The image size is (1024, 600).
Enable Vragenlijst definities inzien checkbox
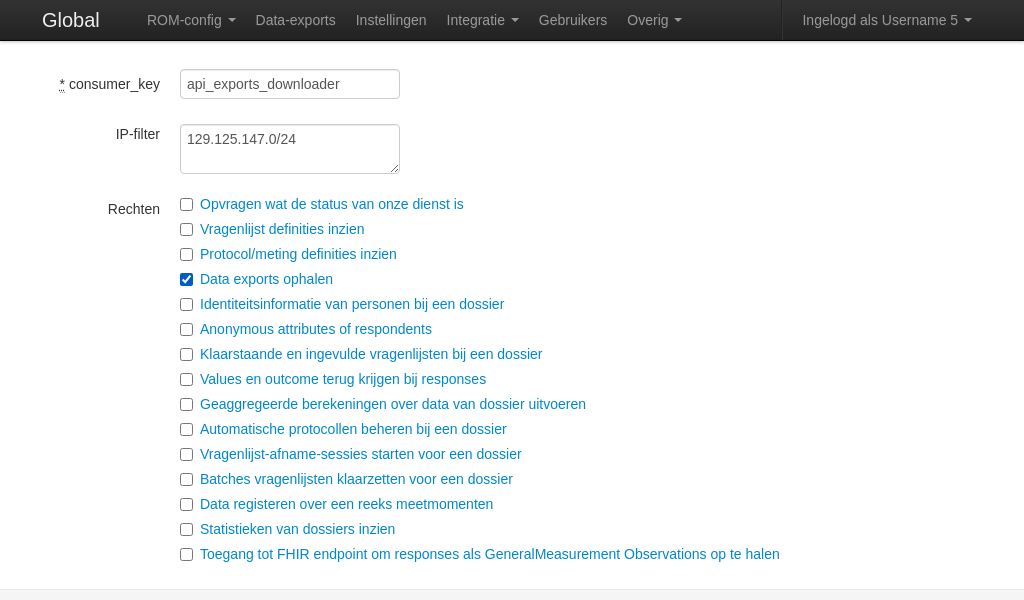(x=187, y=230)
